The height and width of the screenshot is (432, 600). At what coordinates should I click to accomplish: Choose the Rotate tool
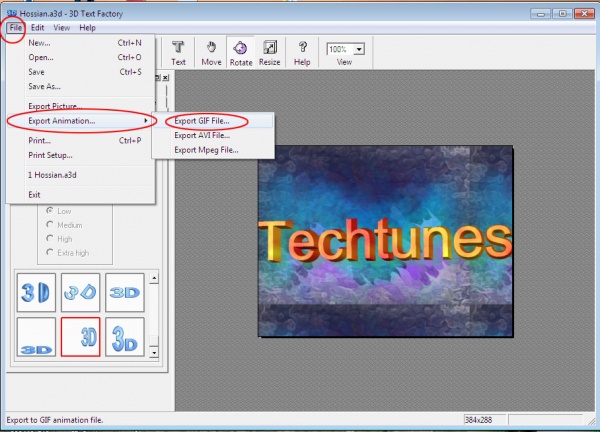(241, 52)
